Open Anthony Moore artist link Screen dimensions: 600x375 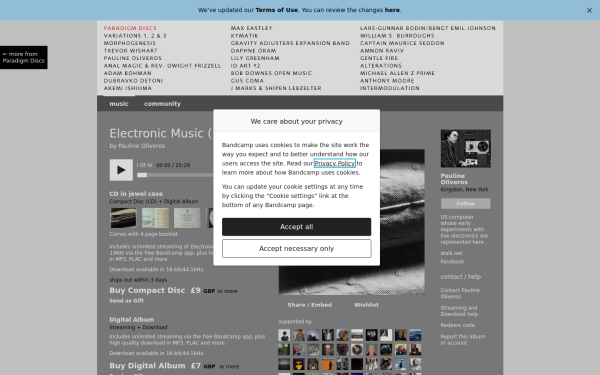point(386,81)
